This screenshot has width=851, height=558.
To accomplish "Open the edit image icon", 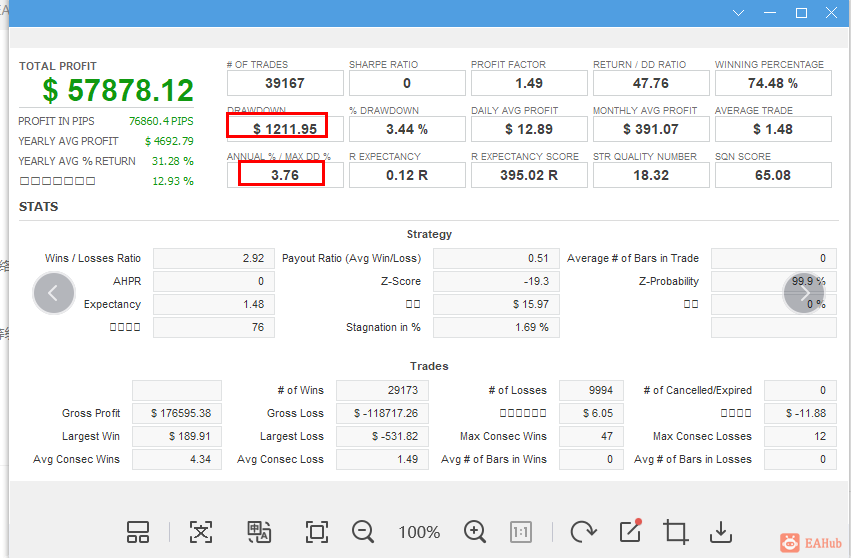I will pyautogui.click(x=631, y=530).
